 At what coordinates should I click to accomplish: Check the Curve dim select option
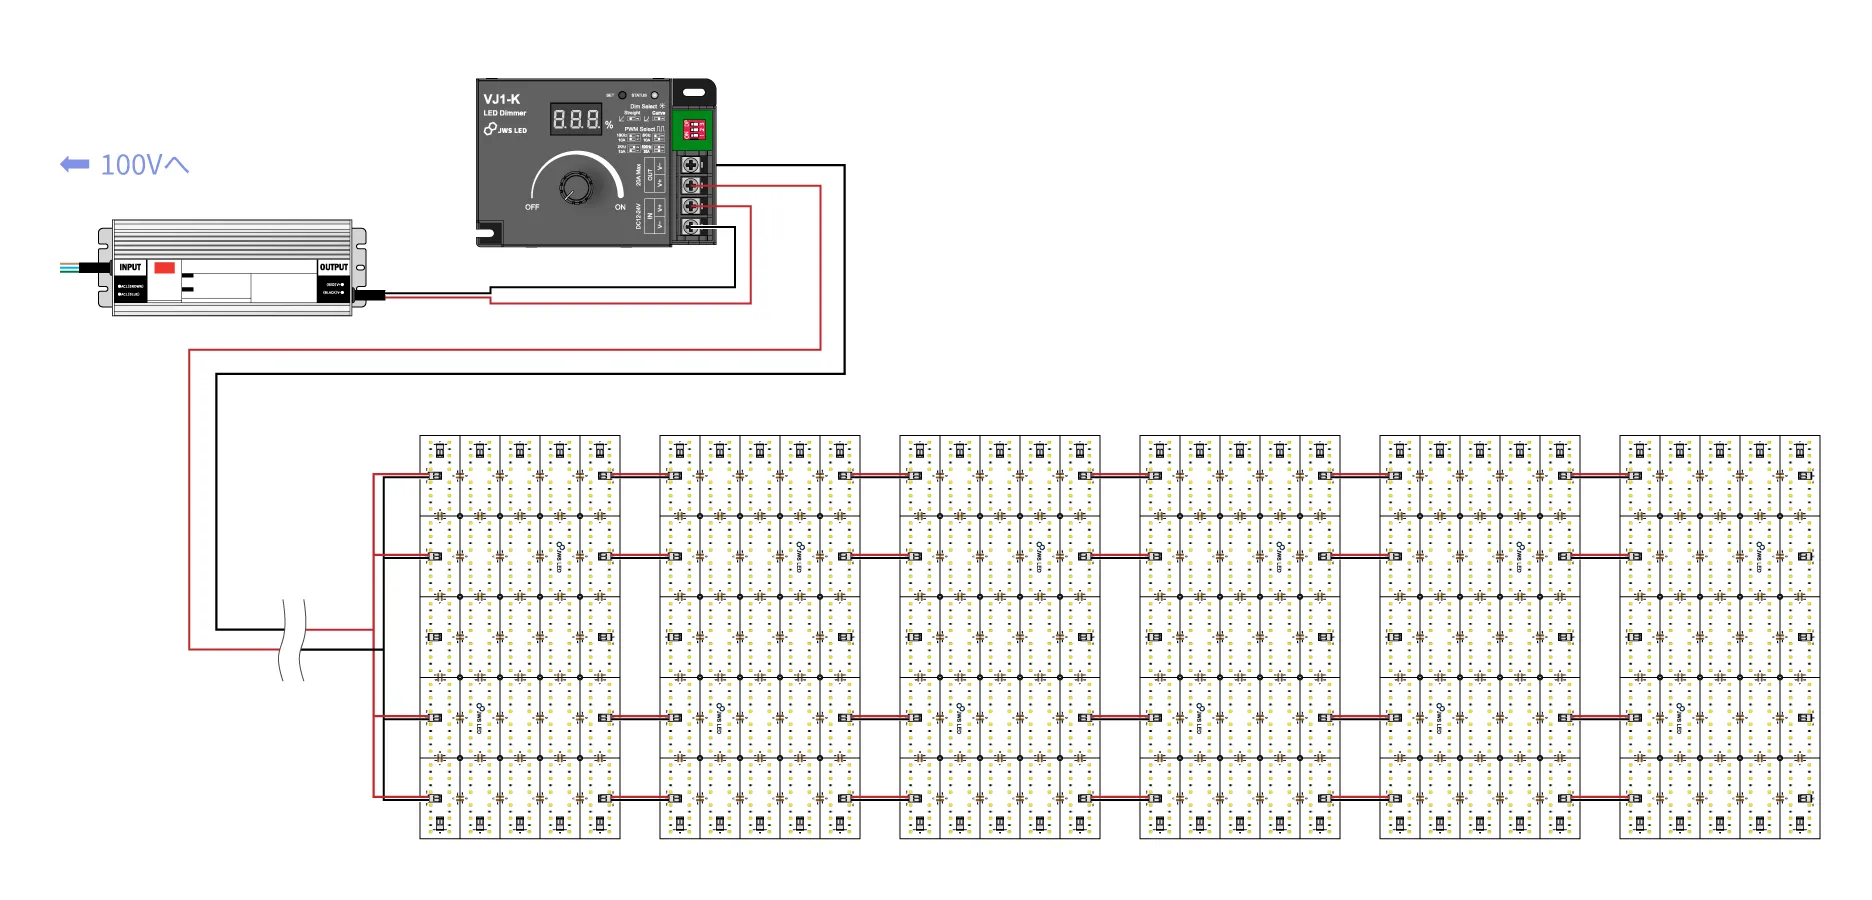pyautogui.click(x=658, y=117)
